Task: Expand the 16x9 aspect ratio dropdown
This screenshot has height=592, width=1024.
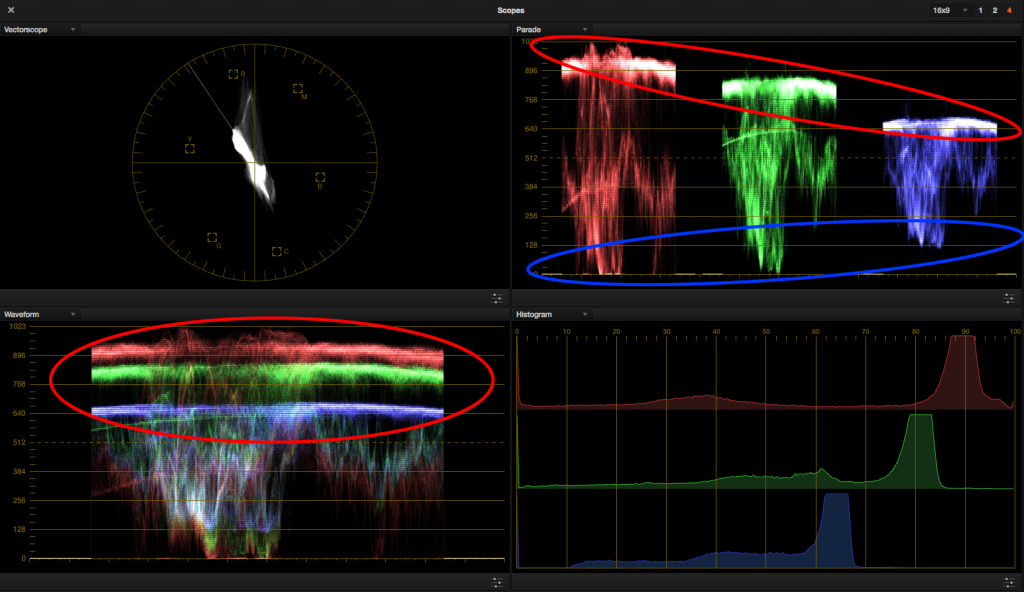Action: [950, 10]
